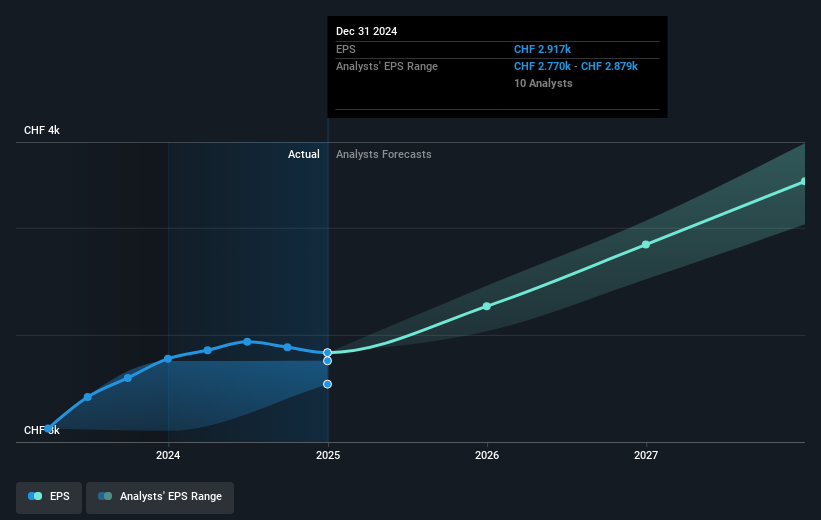Click the 'Actual' section label
Viewport: 821px width, 520px height.
pos(304,154)
